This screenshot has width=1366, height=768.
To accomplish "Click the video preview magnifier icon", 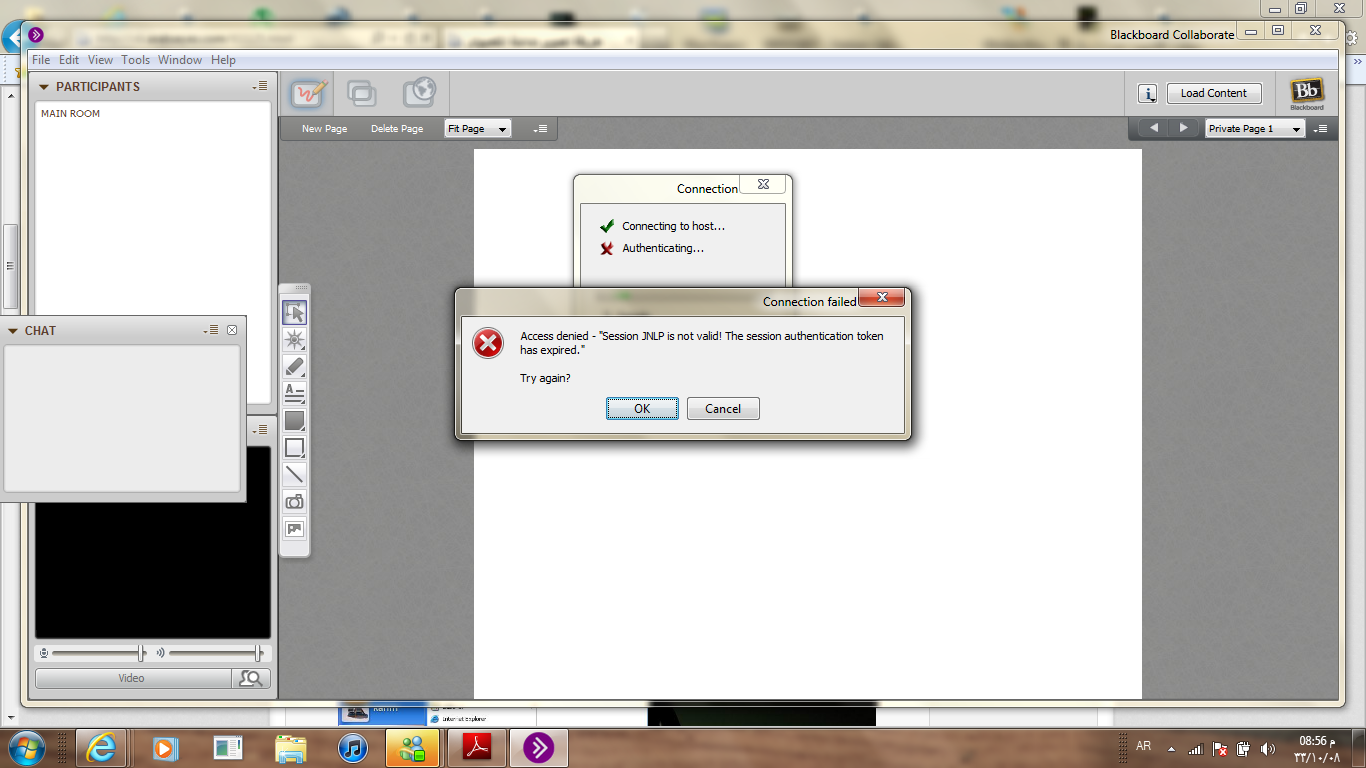I will point(251,678).
